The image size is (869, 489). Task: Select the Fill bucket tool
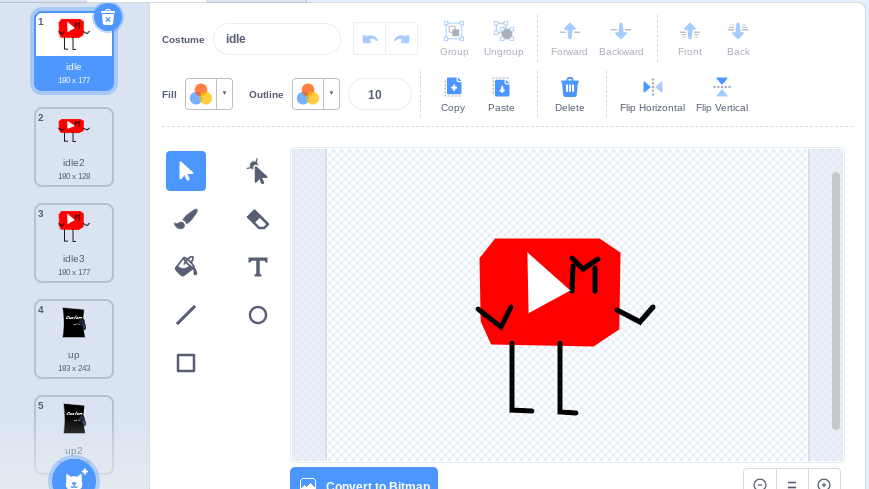click(186, 267)
